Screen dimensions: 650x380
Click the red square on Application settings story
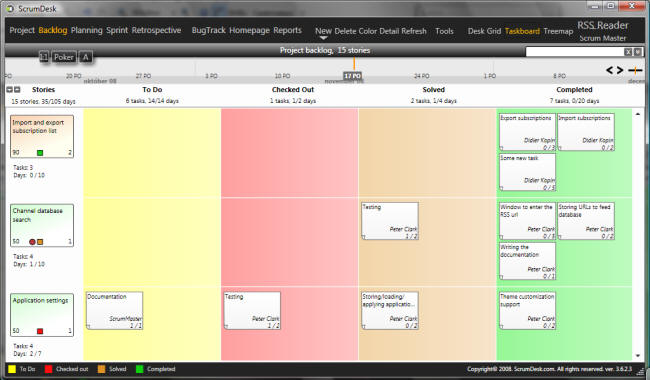point(40,331)
